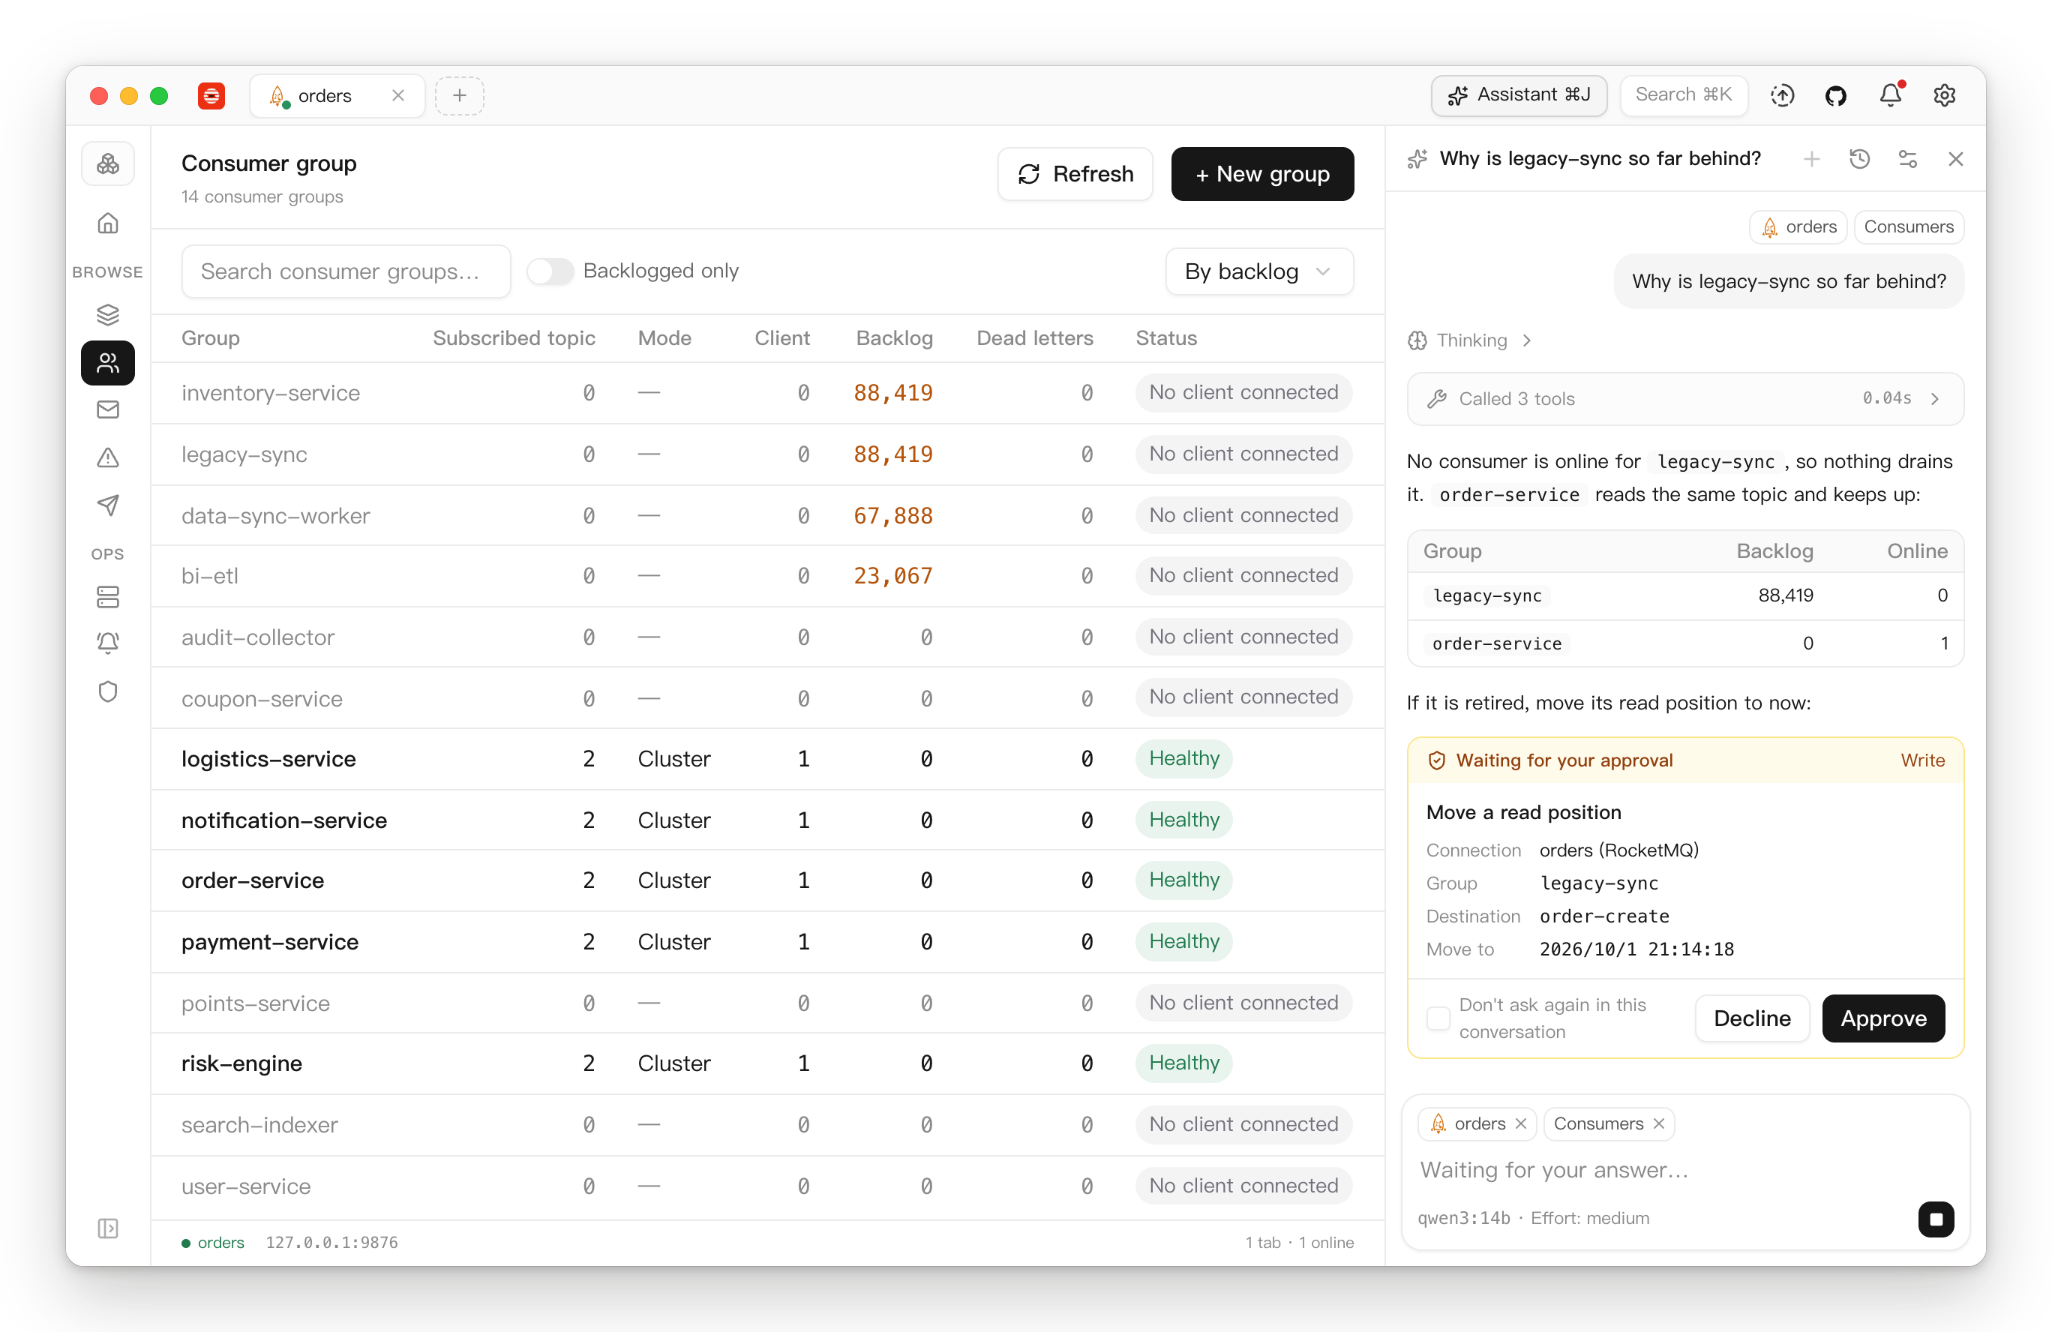The image size is (2052, 1332).
Task: Click the qwen3:14b model label
Action: pos(1463,1219)
